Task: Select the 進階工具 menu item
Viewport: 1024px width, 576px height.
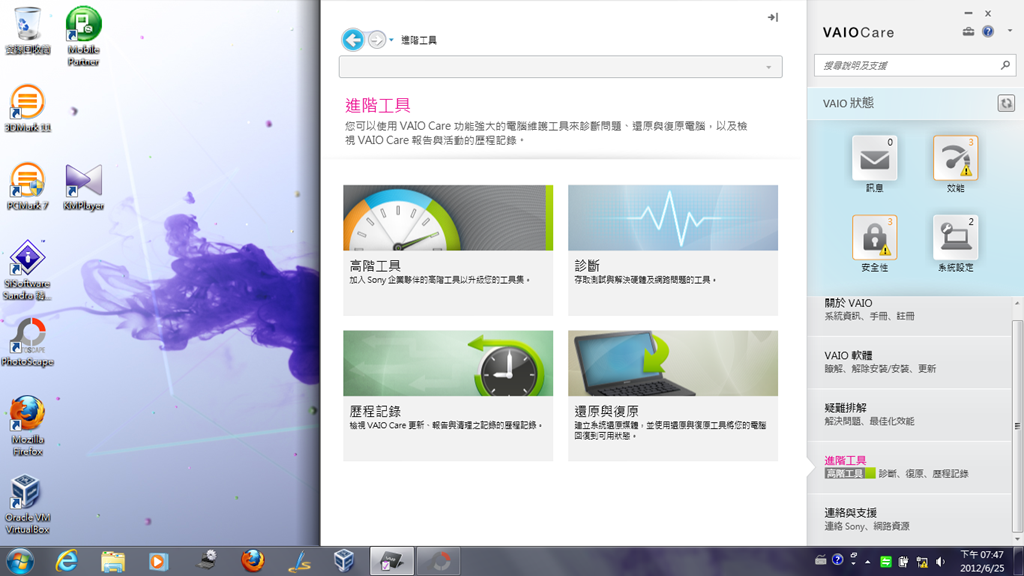Action: point(909,467)
